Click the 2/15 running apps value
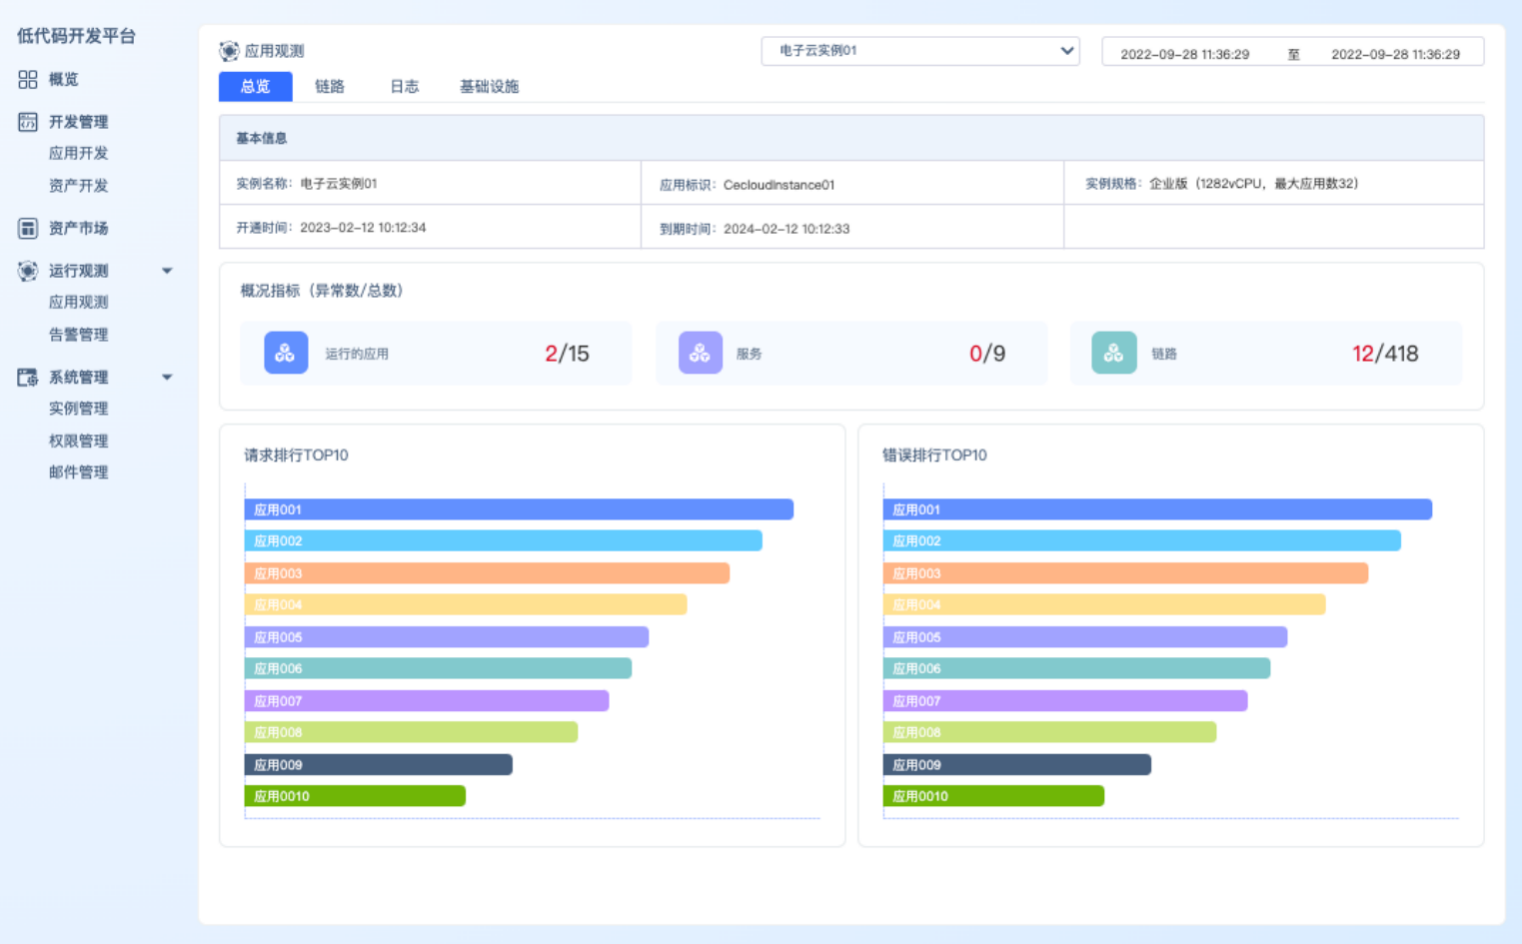The height and width of the screenshot is (944, 1522). [x=567, y=353]
